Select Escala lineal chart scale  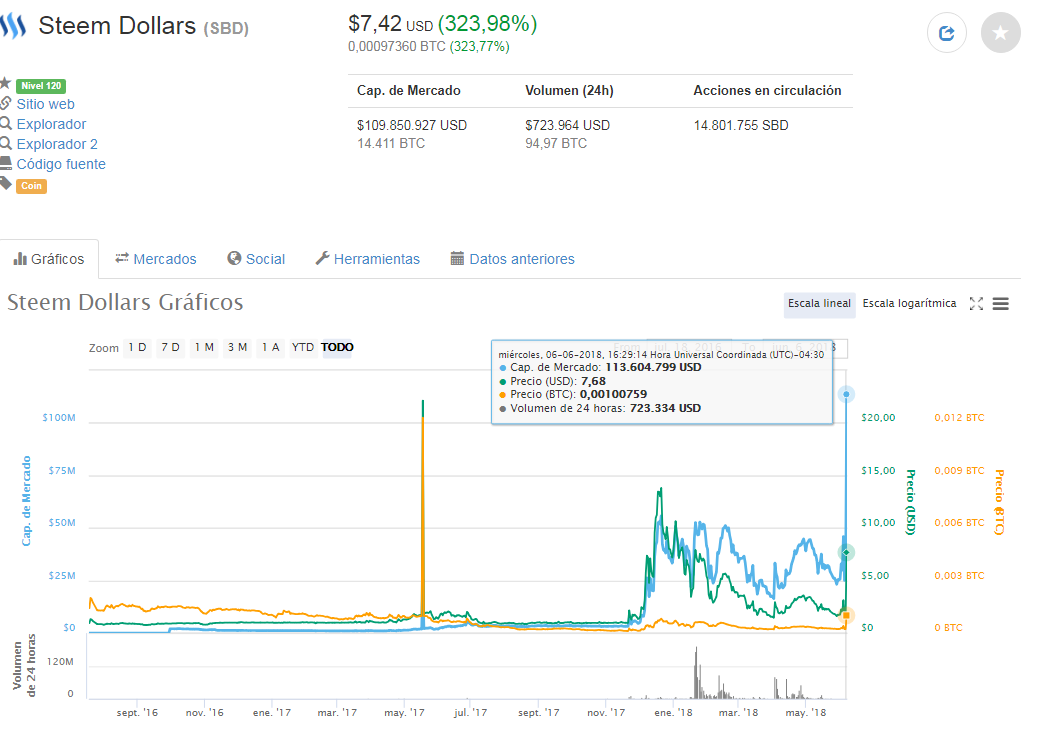(819, 304)
